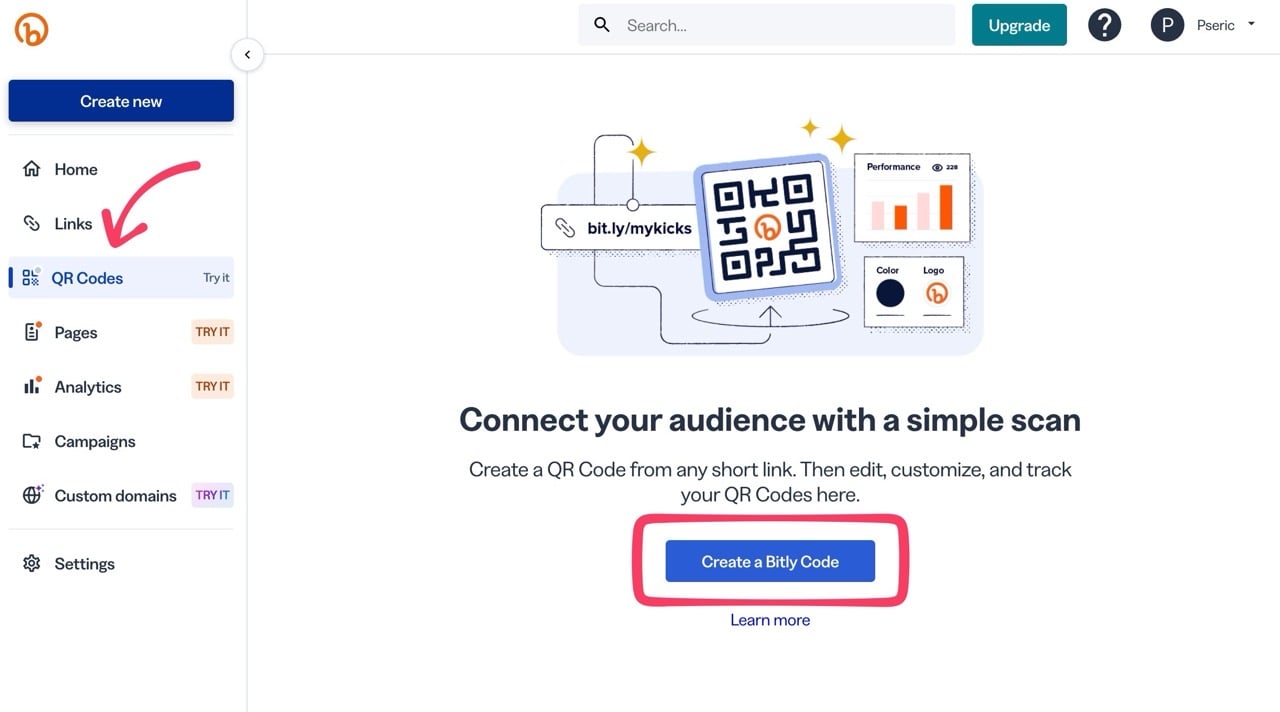Open Custom domains using its globe icon

click(31, 495)
